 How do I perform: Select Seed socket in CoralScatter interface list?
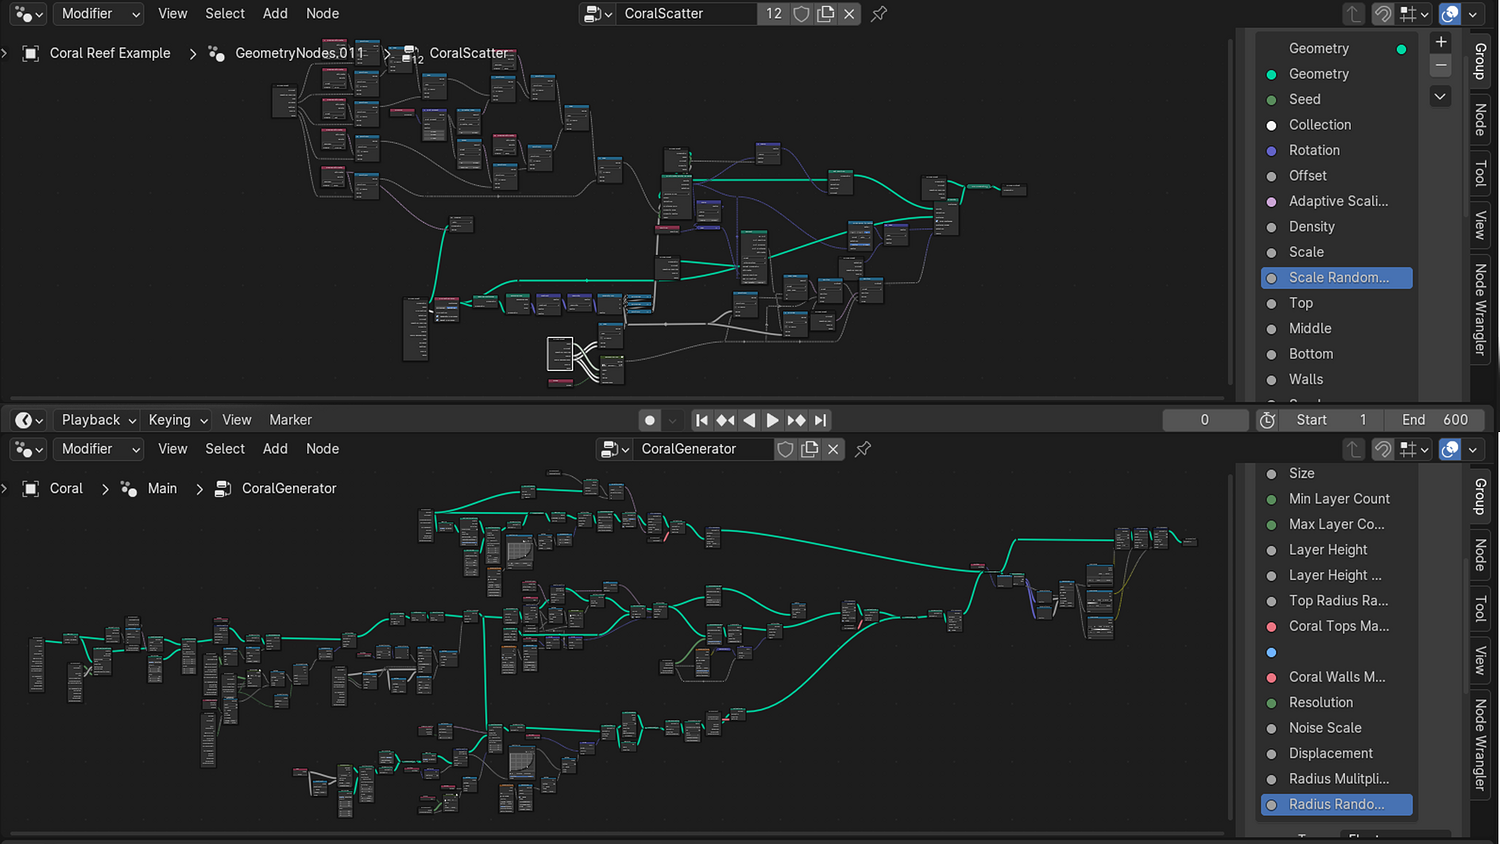[1337, 99]
